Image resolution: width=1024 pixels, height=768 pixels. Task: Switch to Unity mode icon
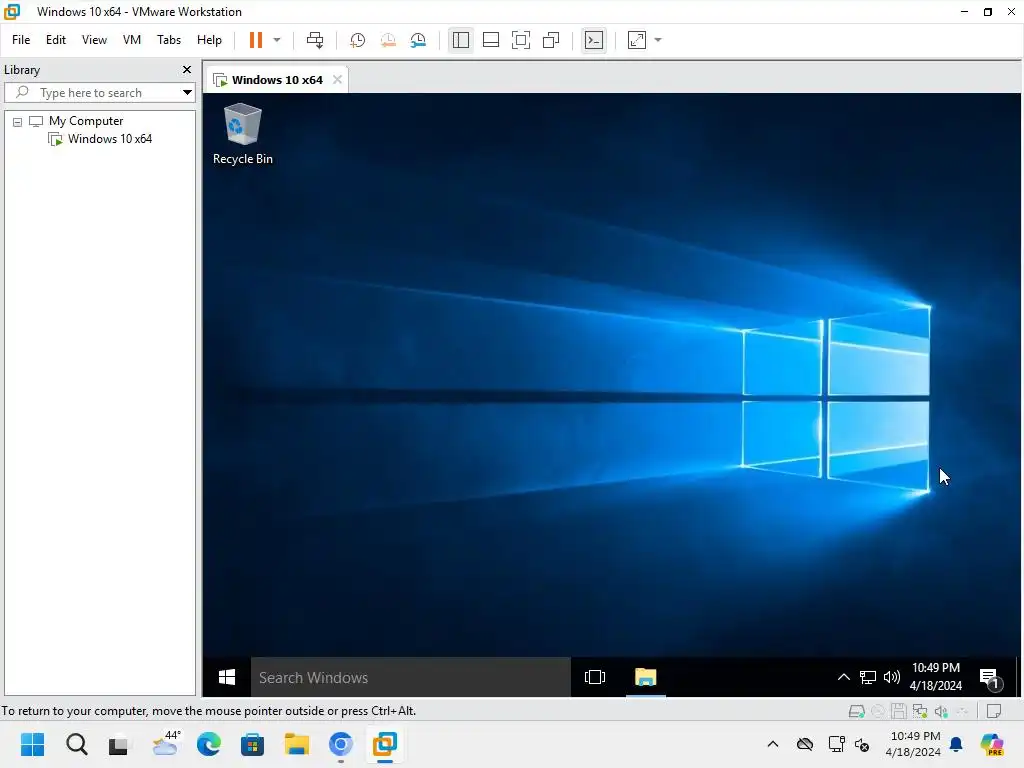point(551,40)
